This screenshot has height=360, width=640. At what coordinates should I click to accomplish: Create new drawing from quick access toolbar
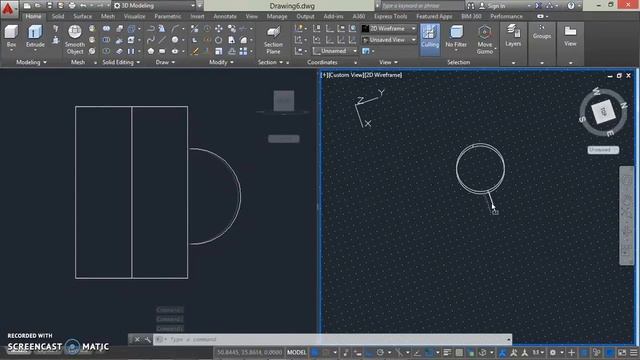27,5
